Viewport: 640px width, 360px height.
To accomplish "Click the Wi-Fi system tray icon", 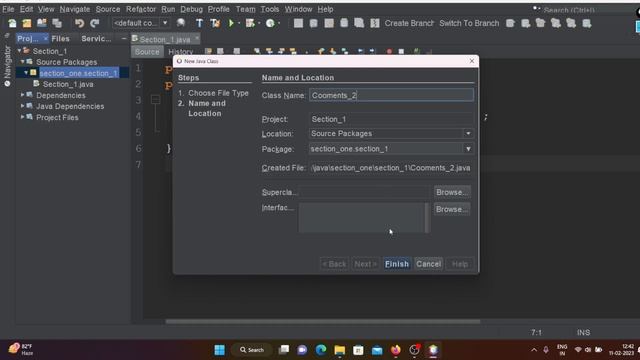I will click(x=578, y=350).
